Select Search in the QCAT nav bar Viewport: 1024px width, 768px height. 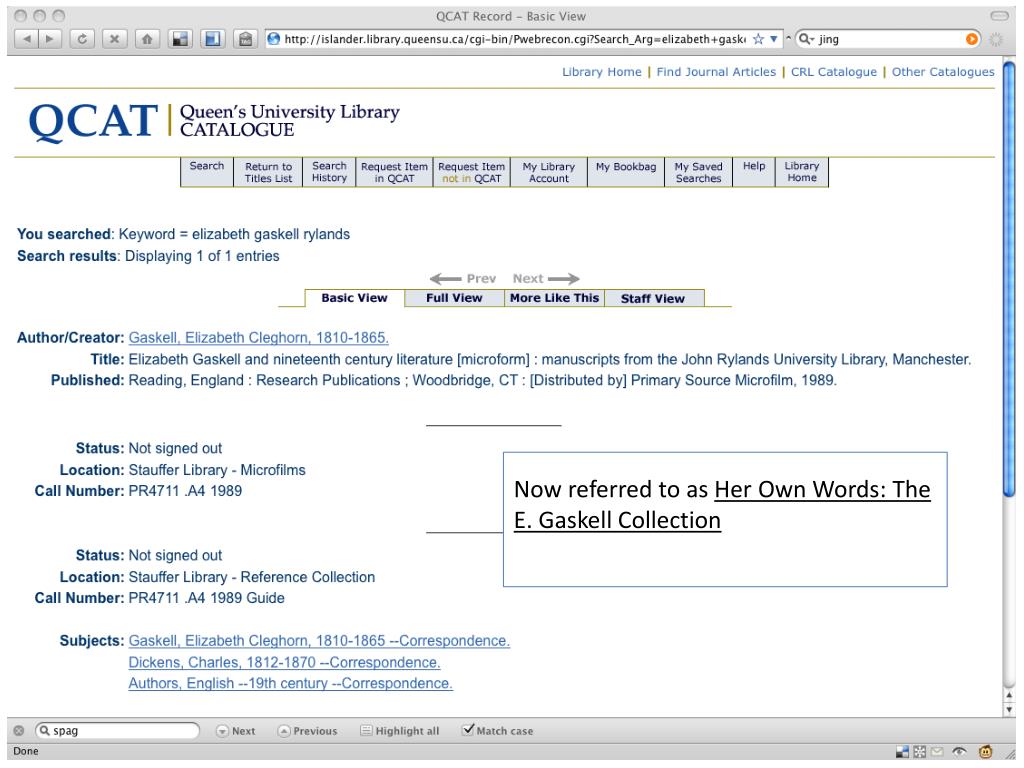click(206, 172)
